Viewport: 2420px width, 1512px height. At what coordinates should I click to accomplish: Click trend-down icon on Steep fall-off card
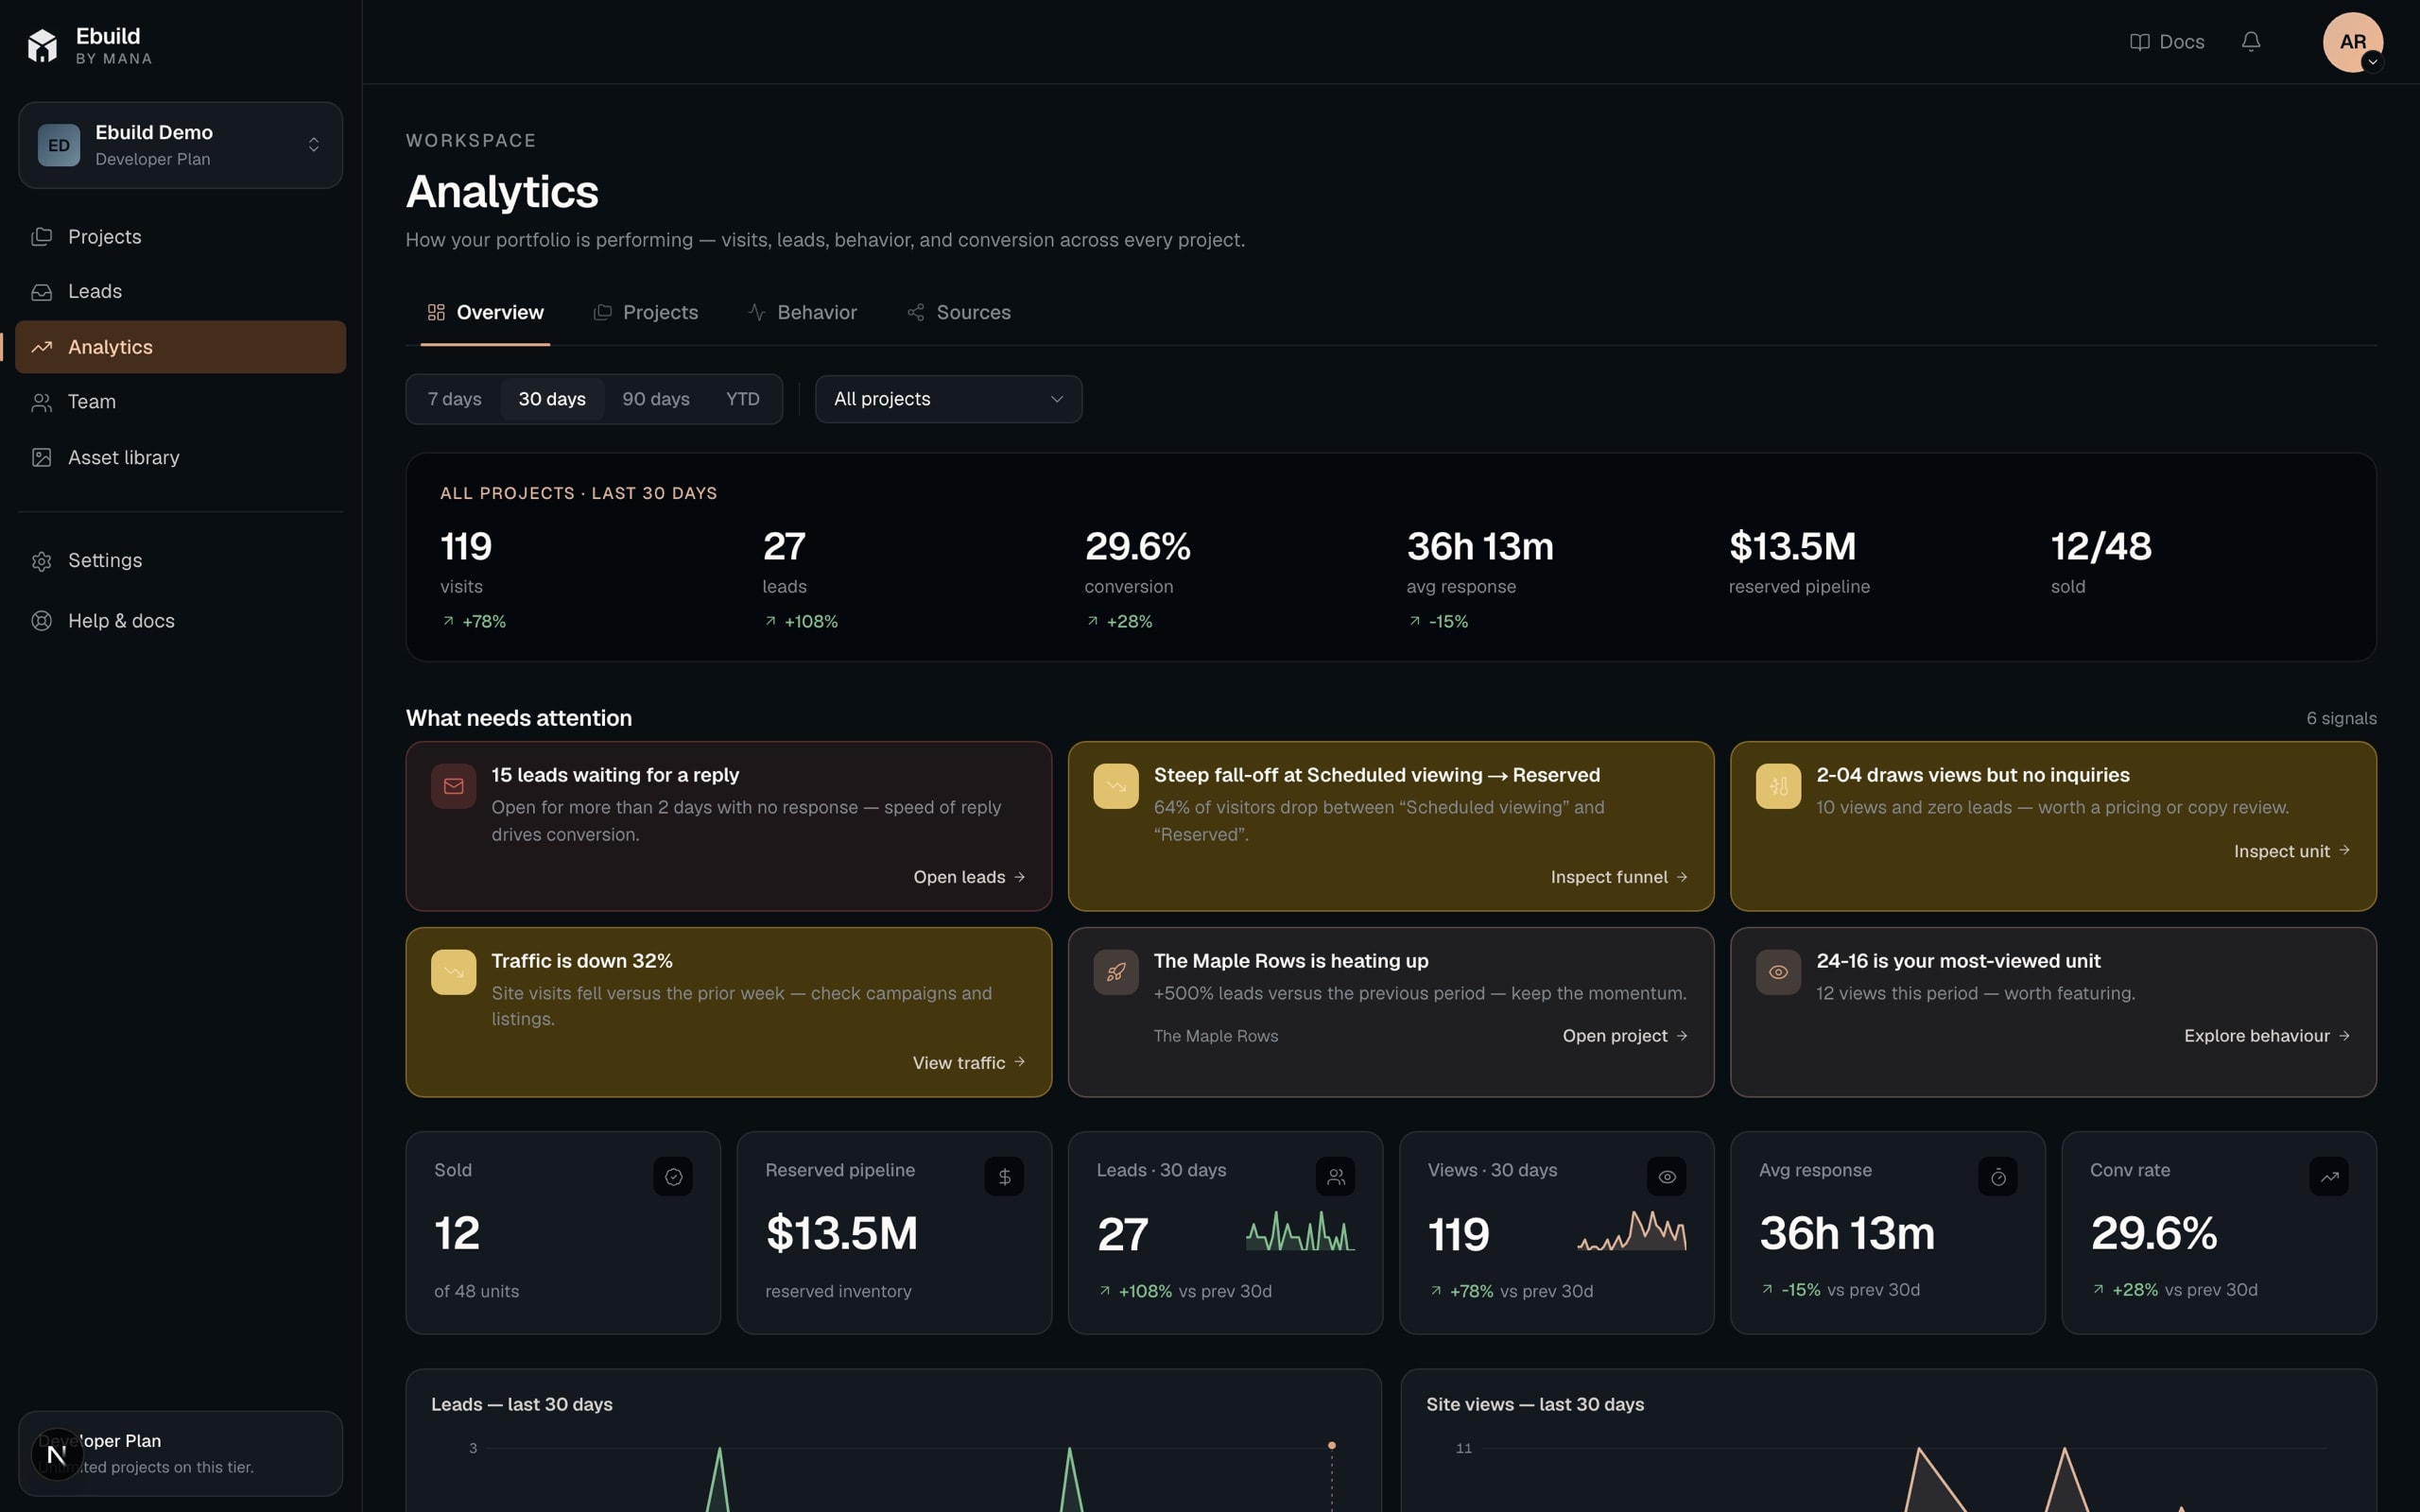click(x=1115, y=786)
